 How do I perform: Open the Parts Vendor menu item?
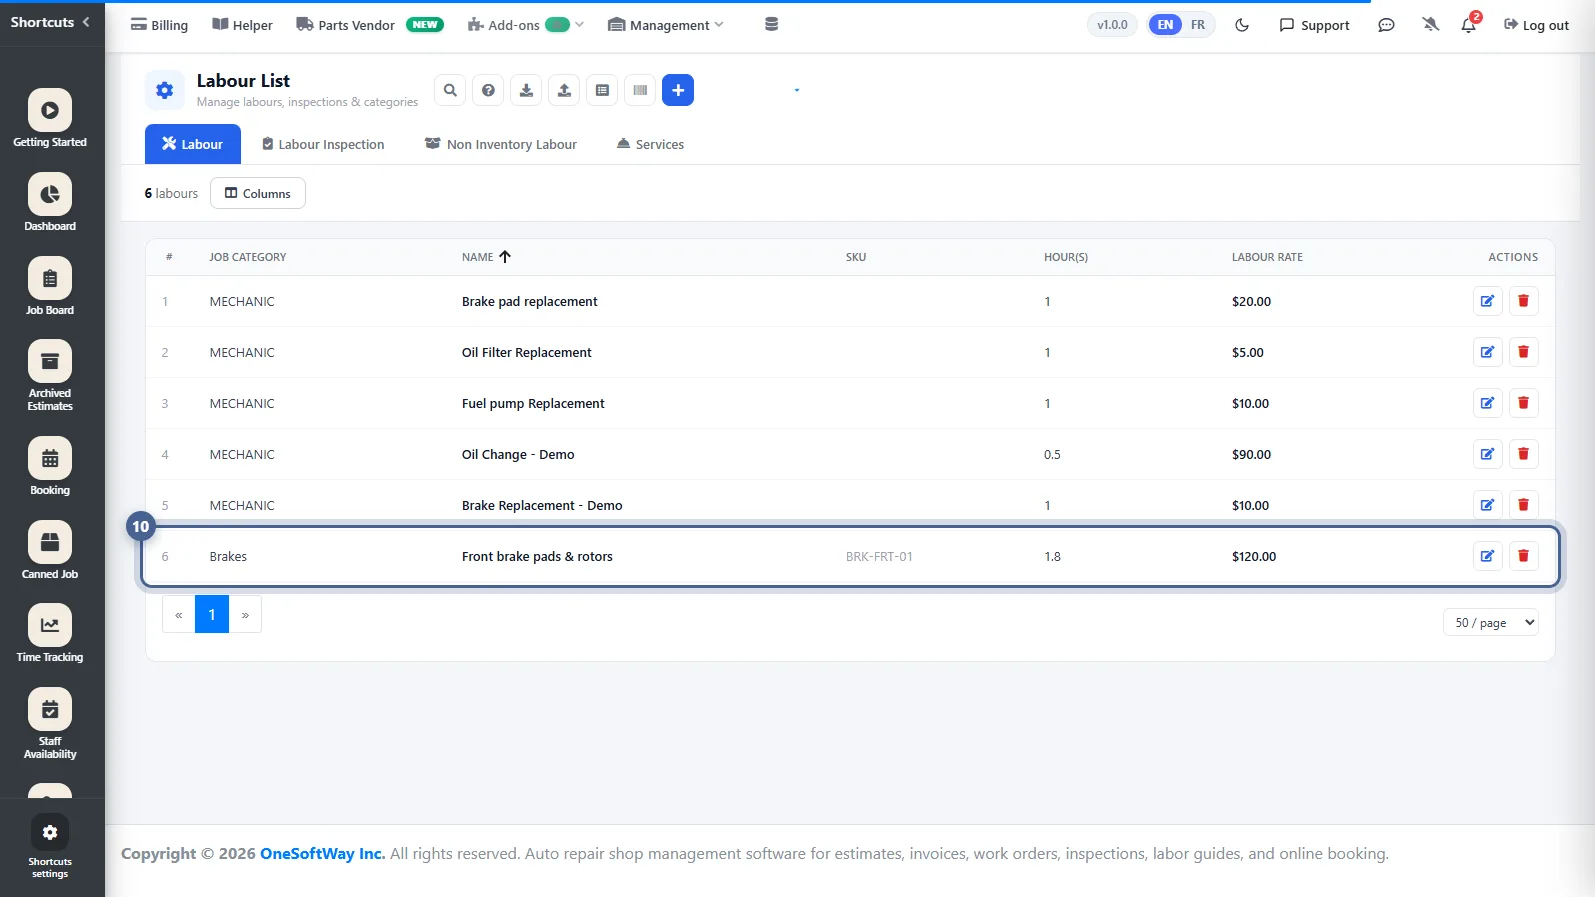[x=370, y=25]
